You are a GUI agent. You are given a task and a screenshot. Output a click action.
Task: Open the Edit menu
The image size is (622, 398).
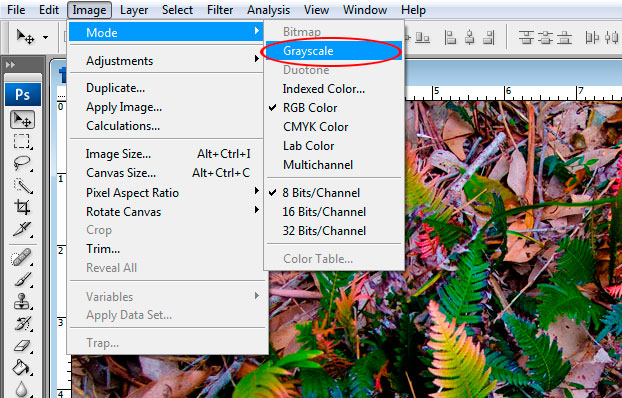(49, 10)
